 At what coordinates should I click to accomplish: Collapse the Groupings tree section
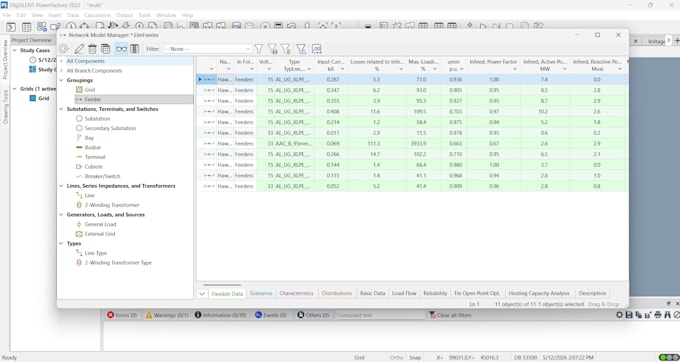point(62,80)
